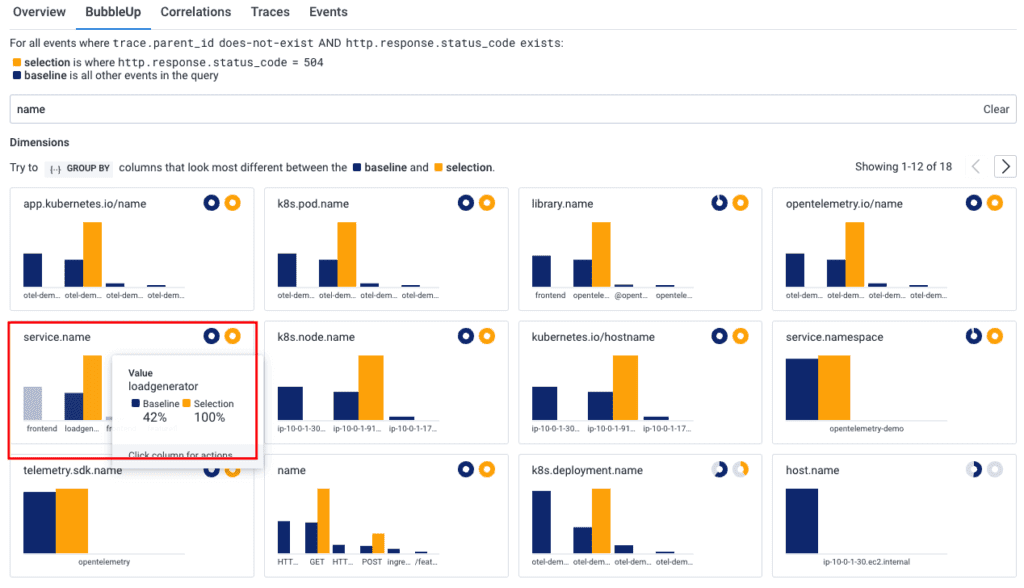Viewport: 1024px width, 588px height.
Task: Switch to the Traces tab
Action: [x=270, y=12]
